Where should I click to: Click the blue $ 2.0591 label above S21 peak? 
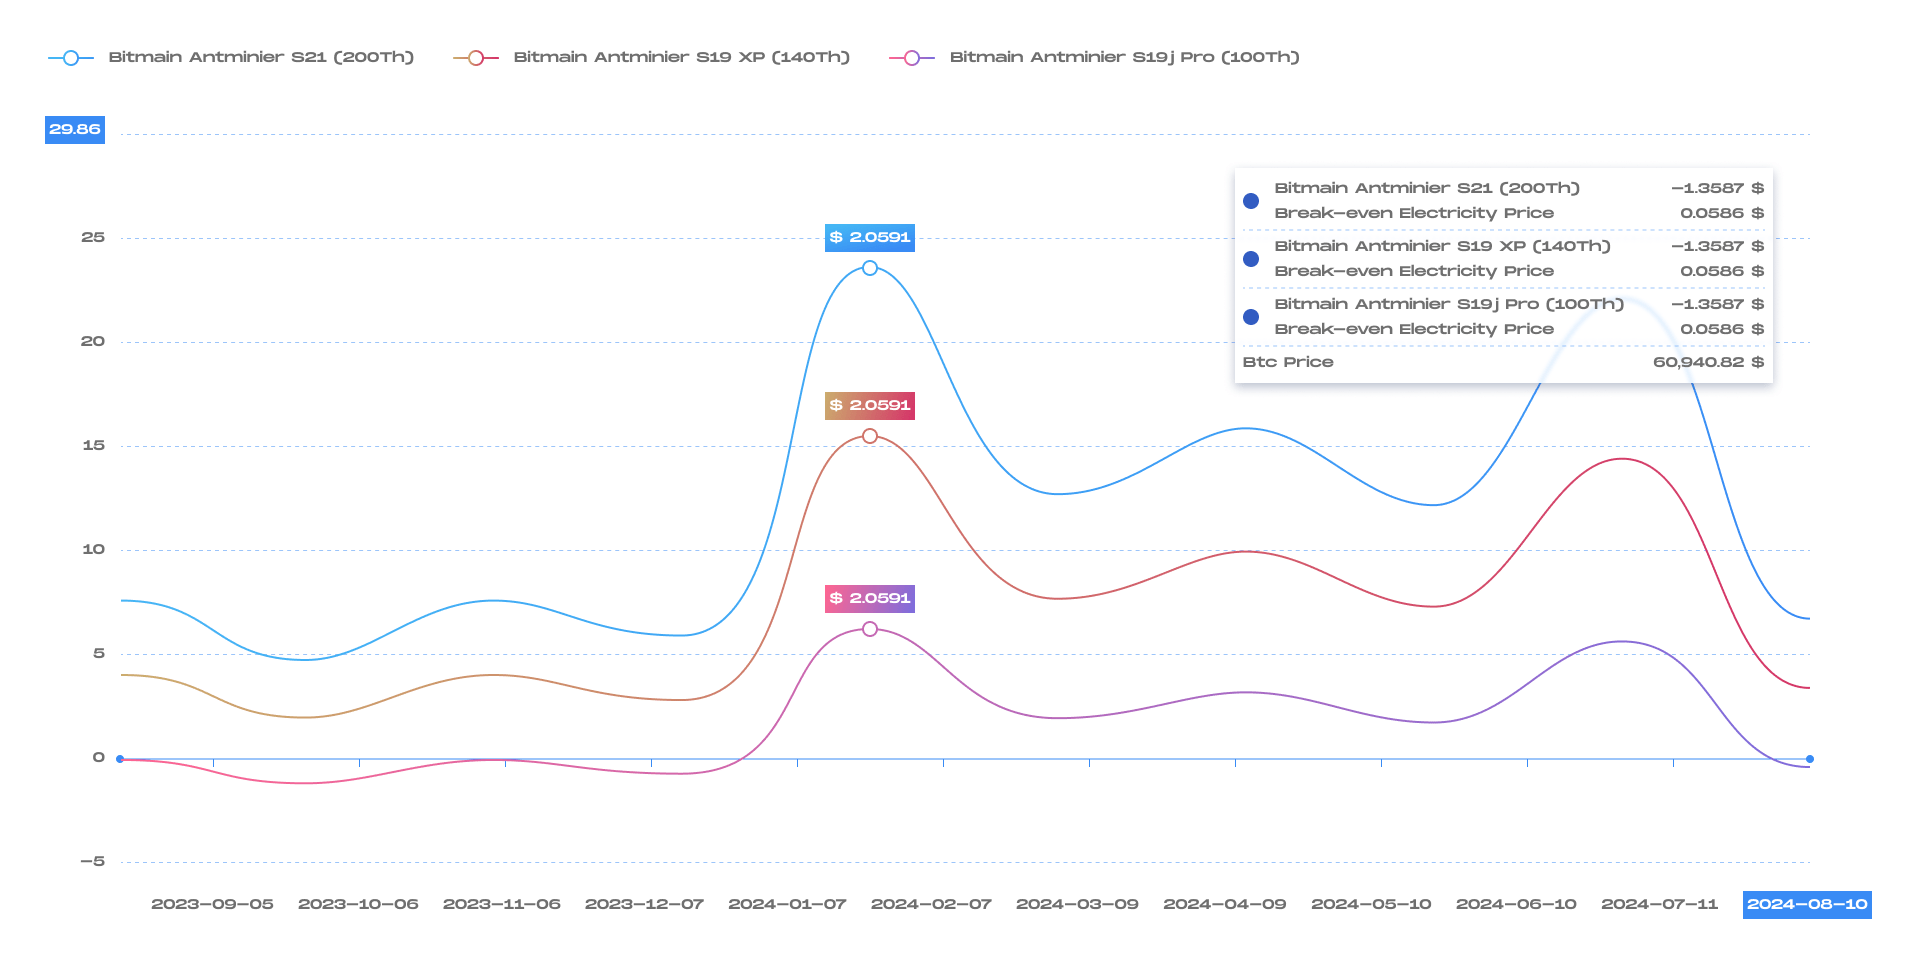point(870,237)
